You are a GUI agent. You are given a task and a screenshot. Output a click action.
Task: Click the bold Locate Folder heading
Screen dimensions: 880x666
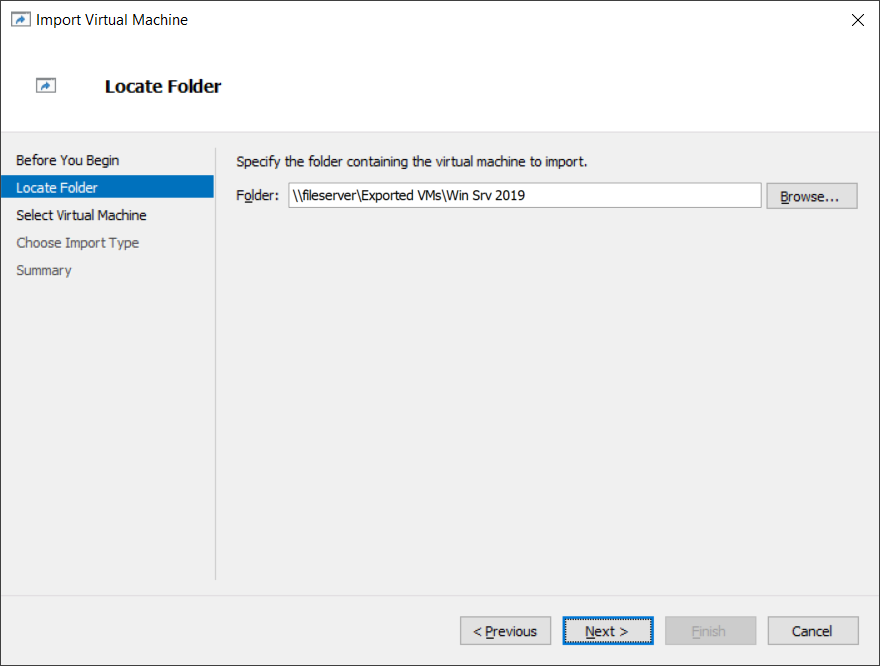point(163,87)
